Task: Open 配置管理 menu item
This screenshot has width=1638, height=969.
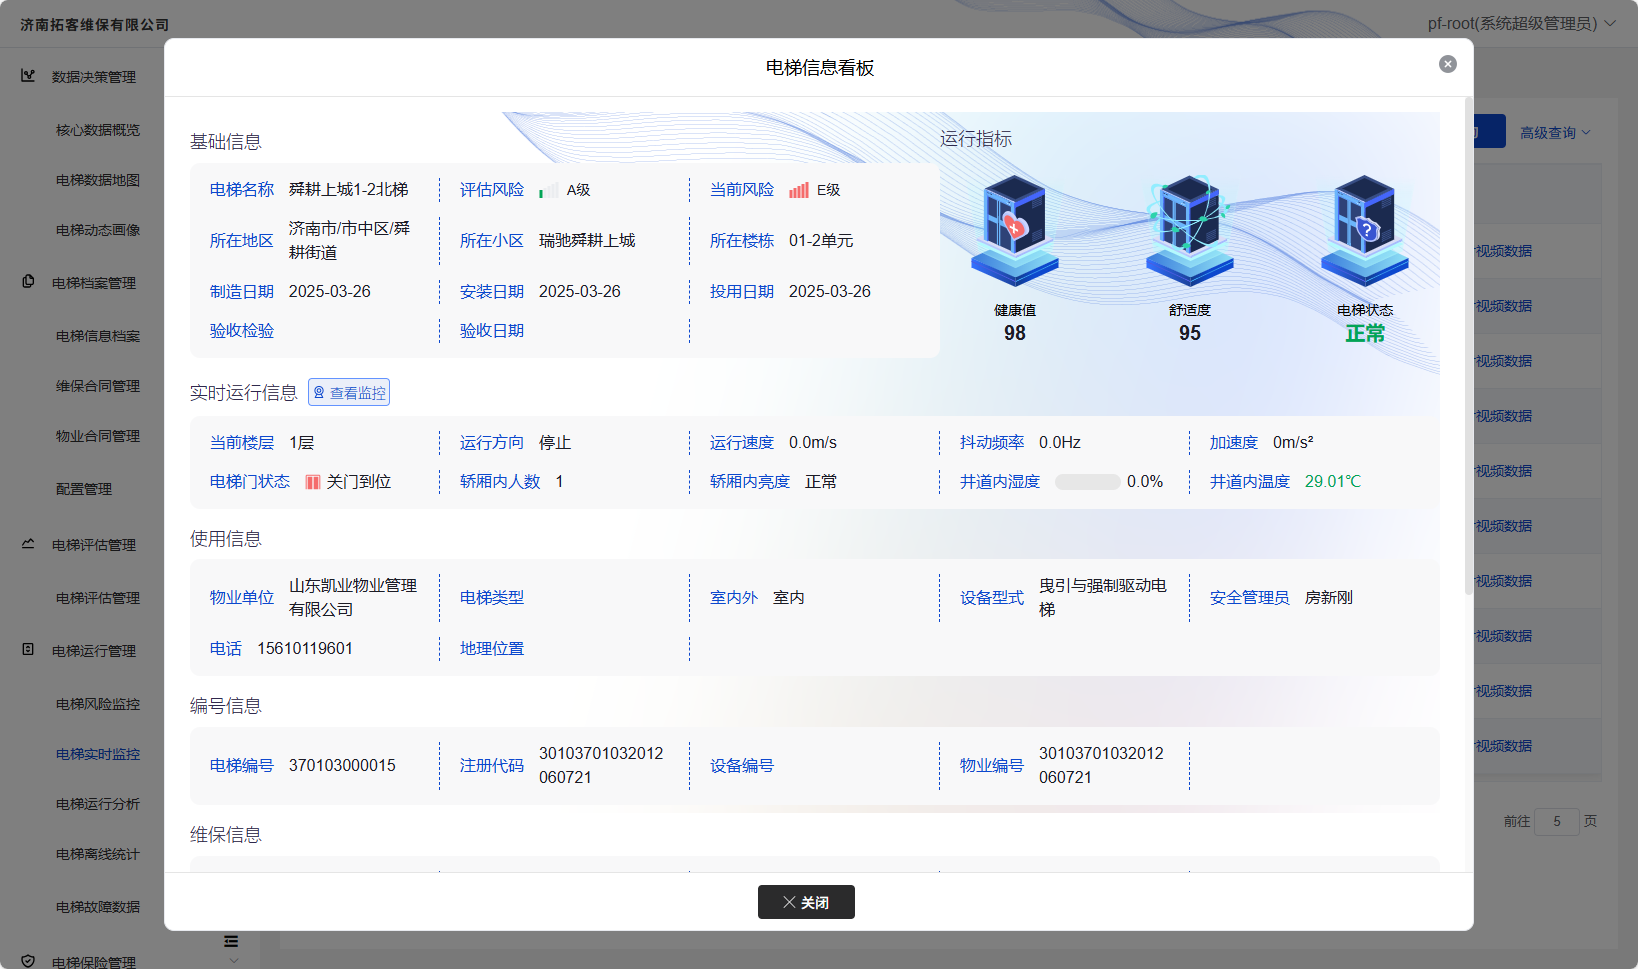Action: [84, 489]
